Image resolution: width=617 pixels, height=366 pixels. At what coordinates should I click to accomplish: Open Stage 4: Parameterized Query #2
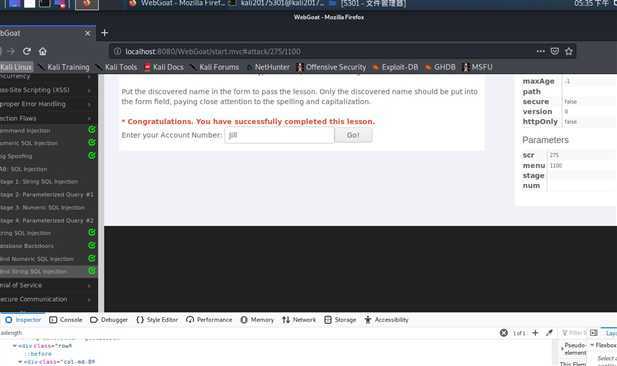point(47,220)
